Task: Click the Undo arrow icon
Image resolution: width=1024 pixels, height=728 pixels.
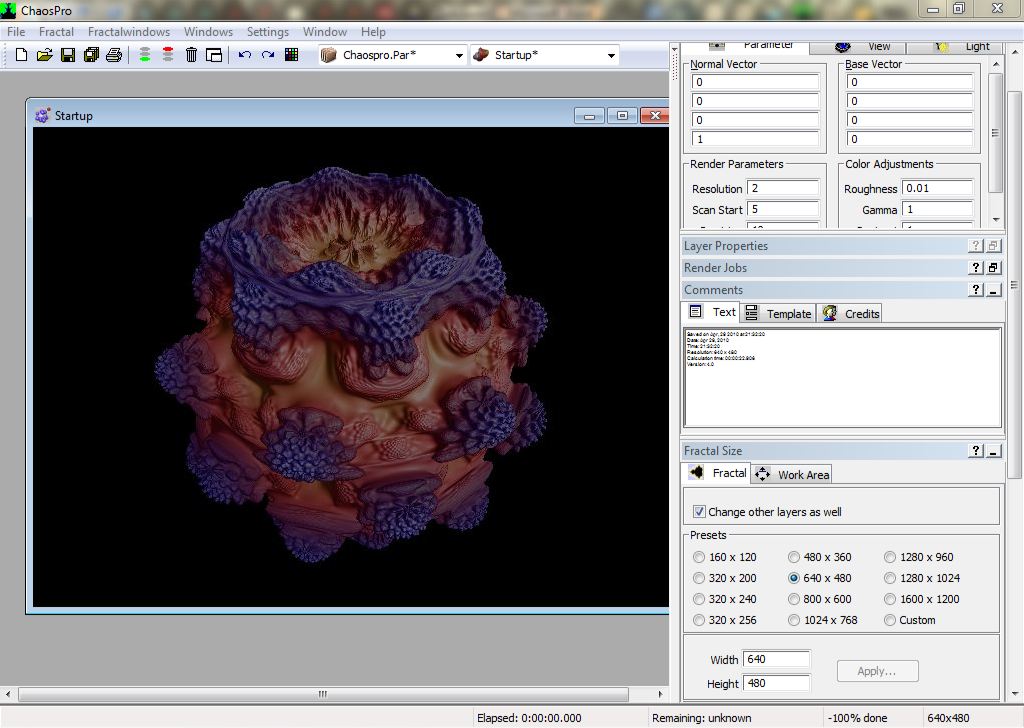Action: coord(245,55)
